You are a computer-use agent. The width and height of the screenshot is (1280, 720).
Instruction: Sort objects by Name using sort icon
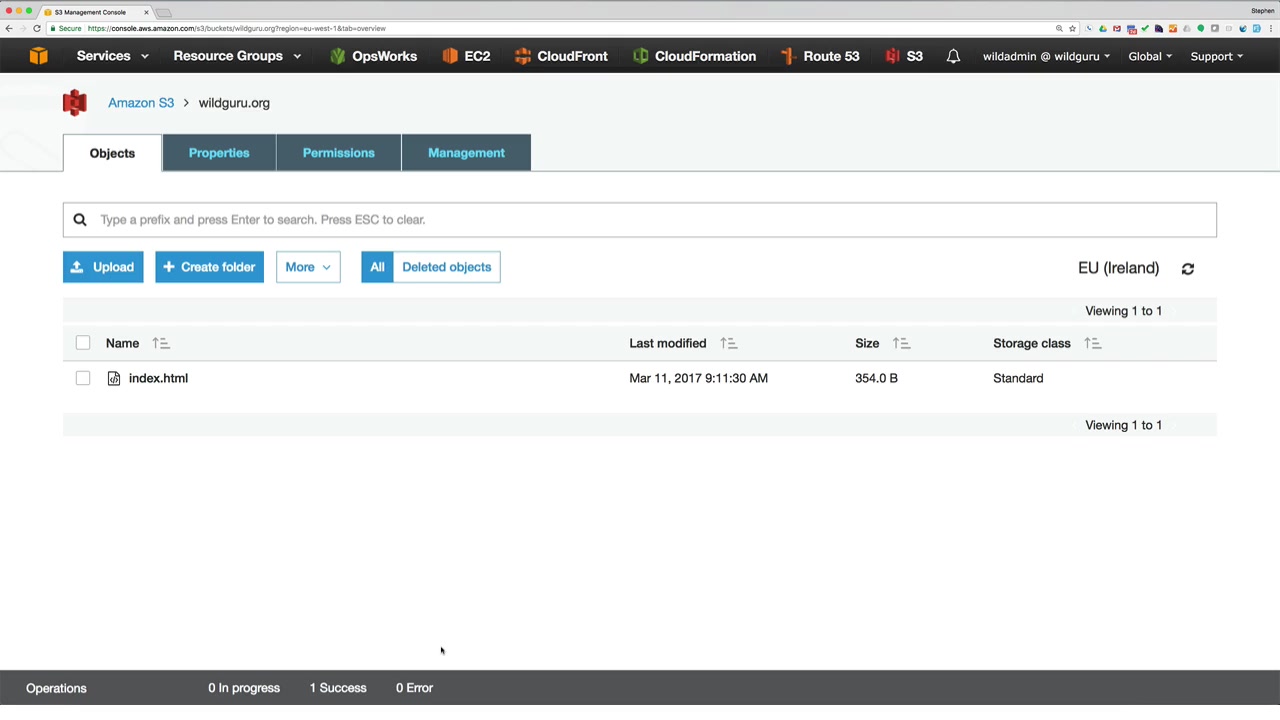tap(161, 343)
